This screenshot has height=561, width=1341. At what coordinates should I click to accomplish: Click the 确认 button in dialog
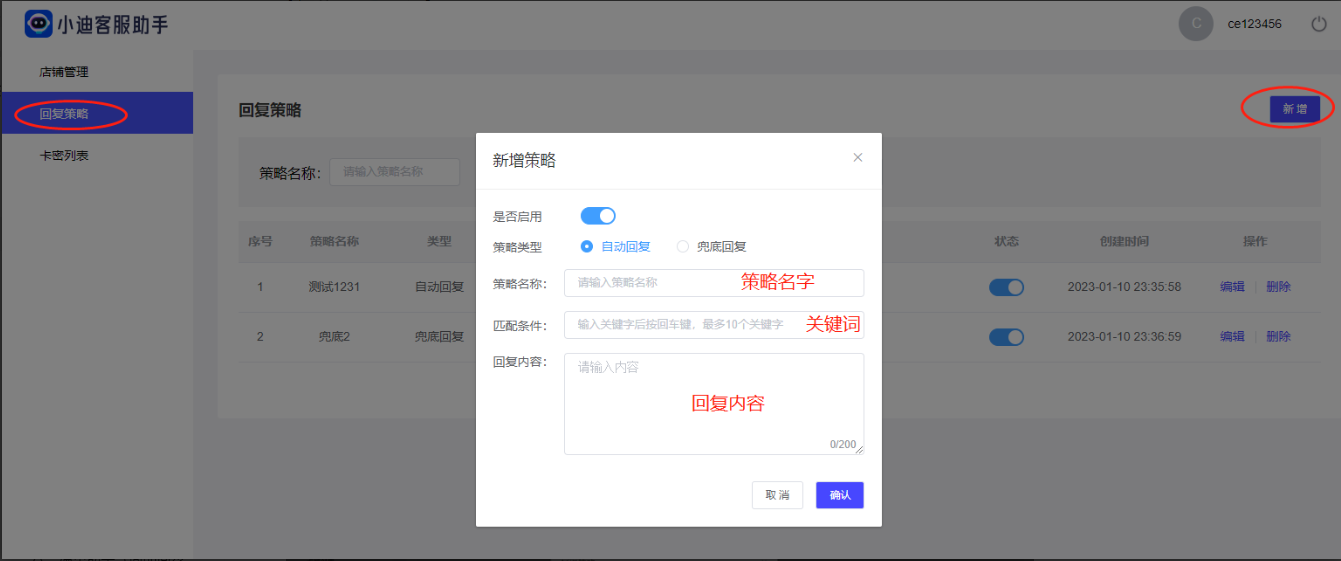coord(840,495)
